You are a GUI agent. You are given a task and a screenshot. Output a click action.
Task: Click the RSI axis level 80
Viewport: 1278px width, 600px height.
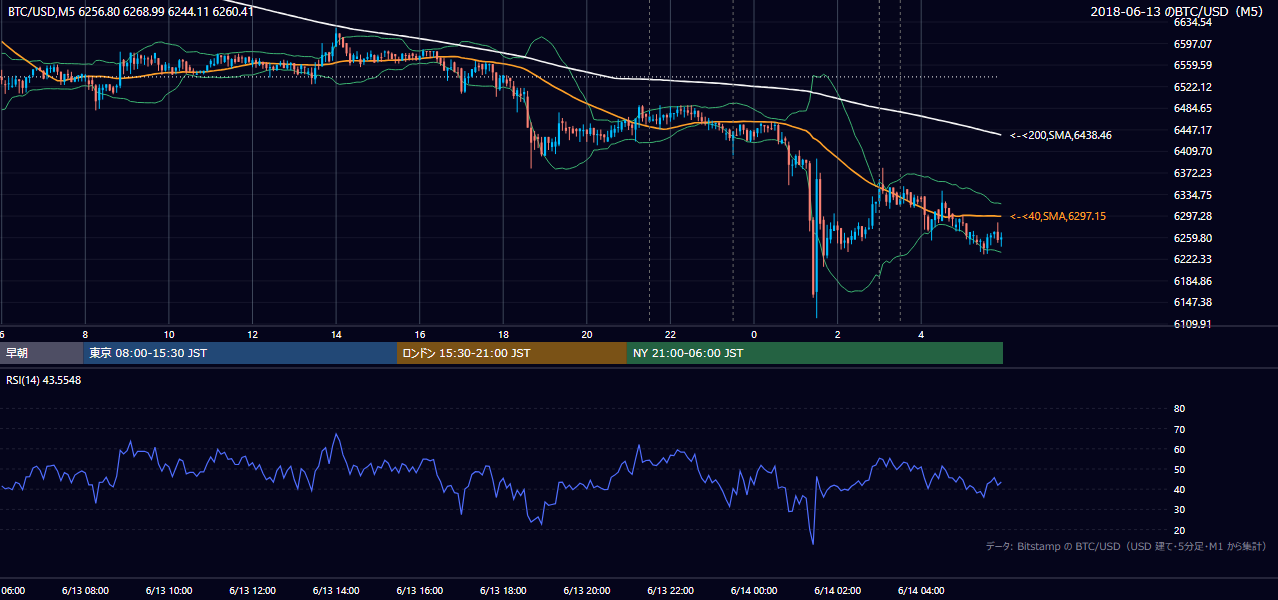1179,409
